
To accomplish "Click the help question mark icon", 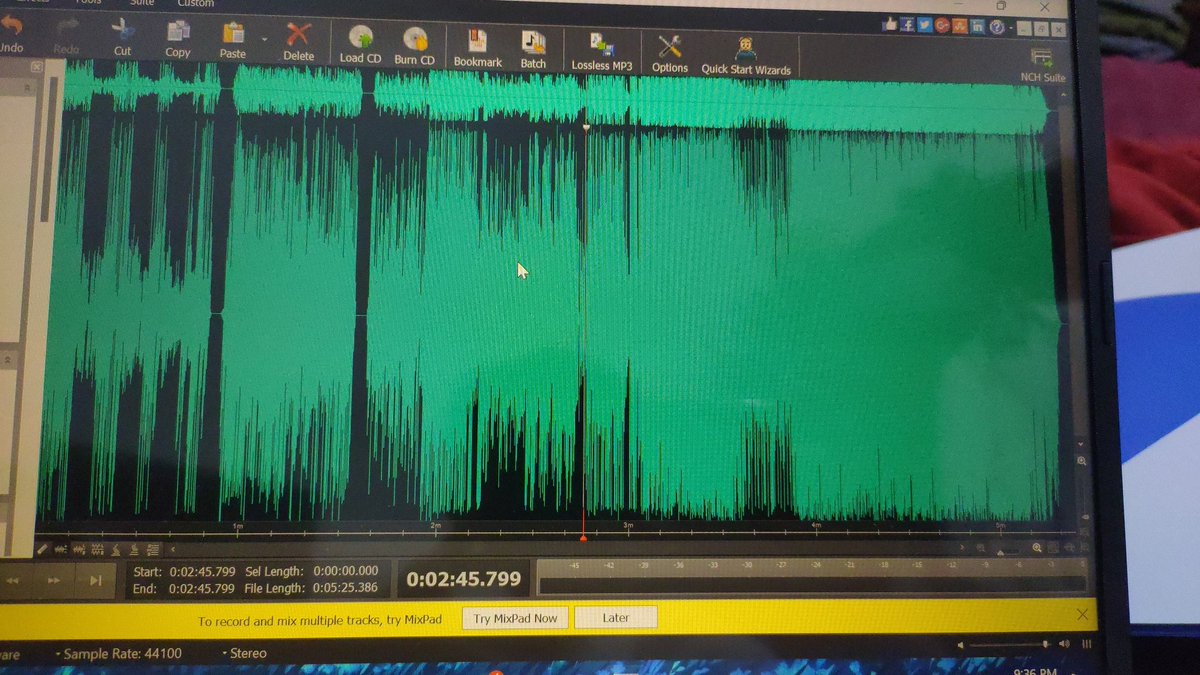I will click(996, 26).
